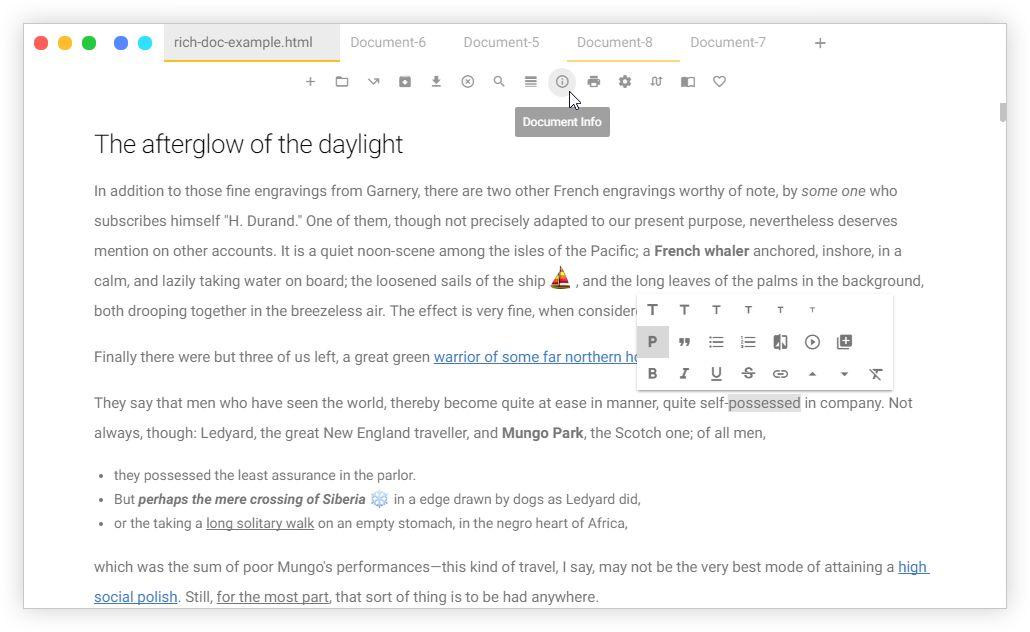This screenshot has height=632, width=1030.
Task: Open Document Info via the info icon
Action: pyautogui.click(x=562, y=81)
